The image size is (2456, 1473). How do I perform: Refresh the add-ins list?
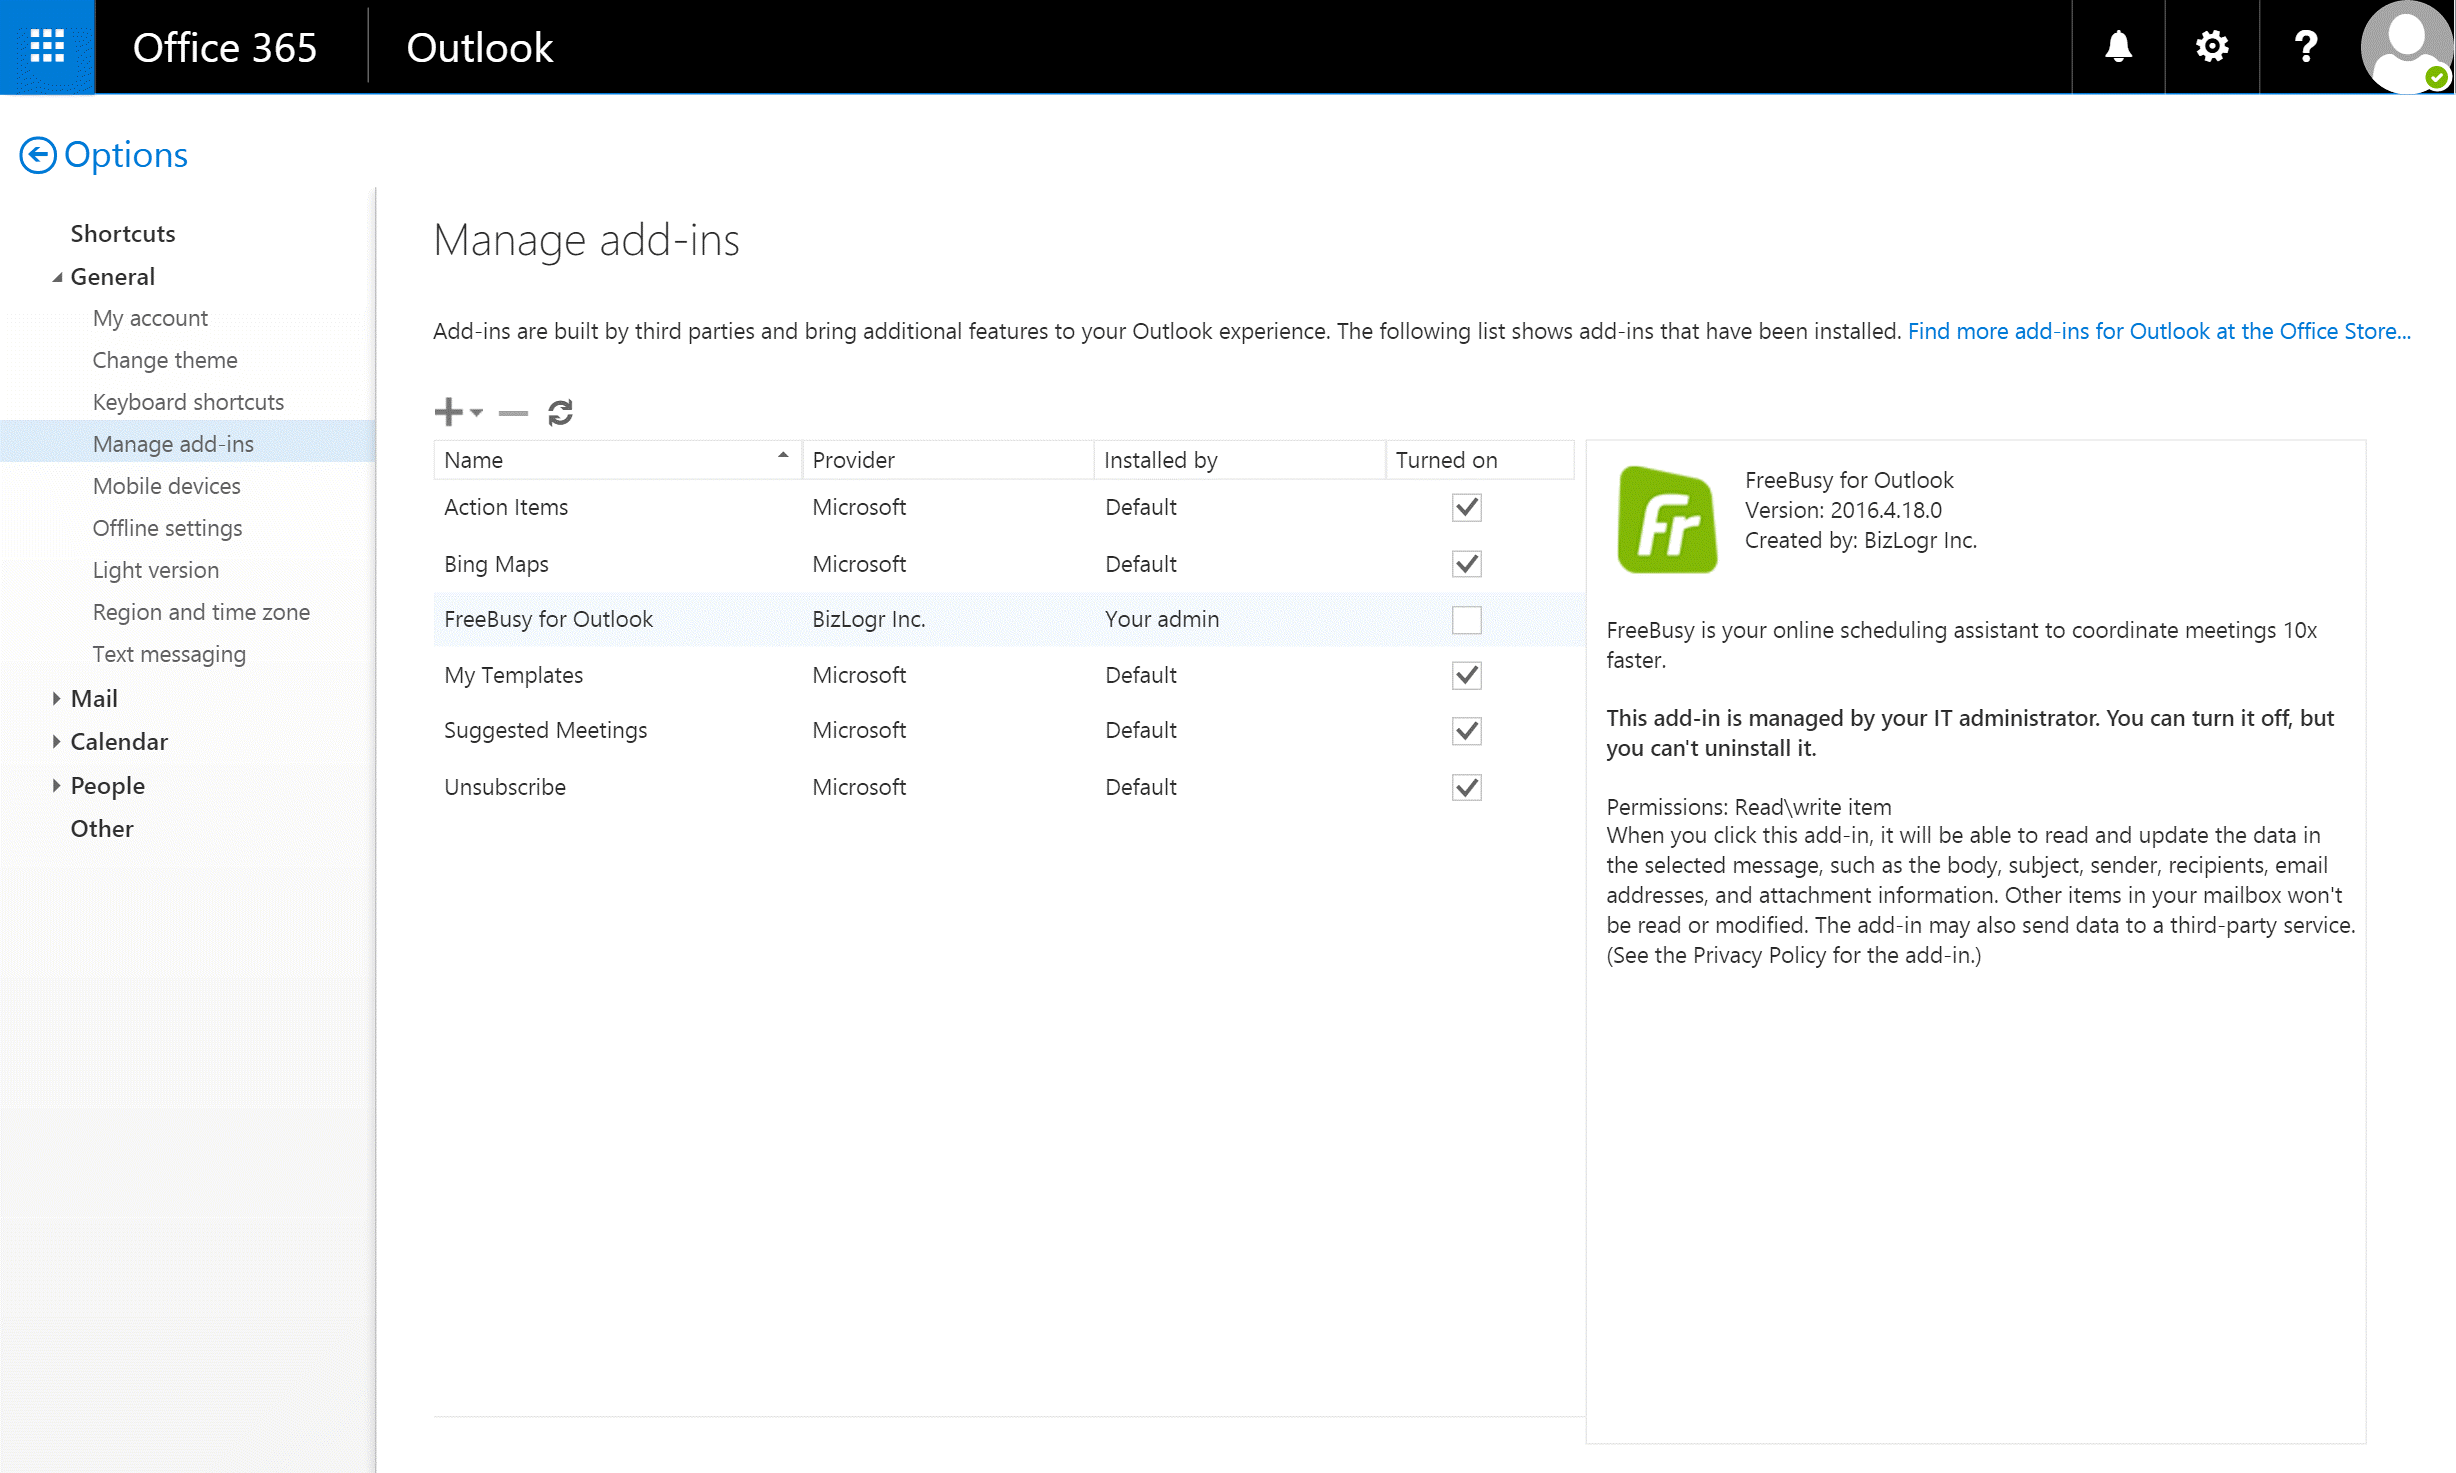click(560, 413)
